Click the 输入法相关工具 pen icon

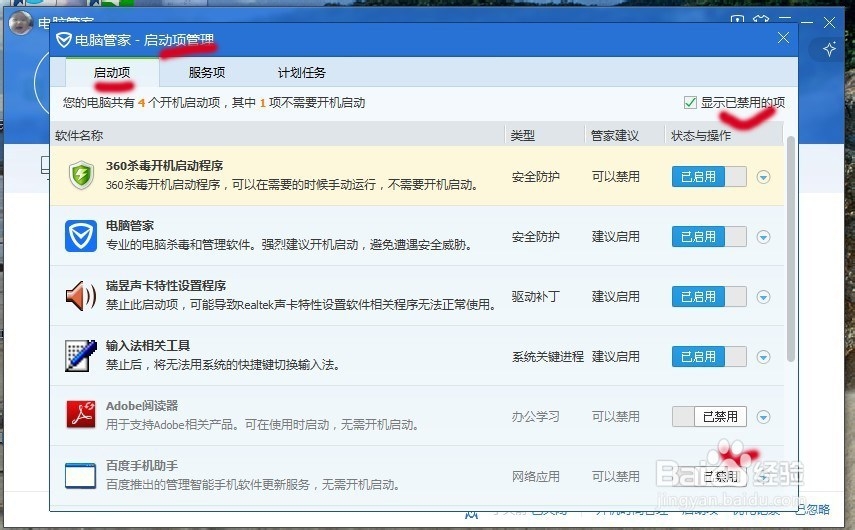coord(81,356)
